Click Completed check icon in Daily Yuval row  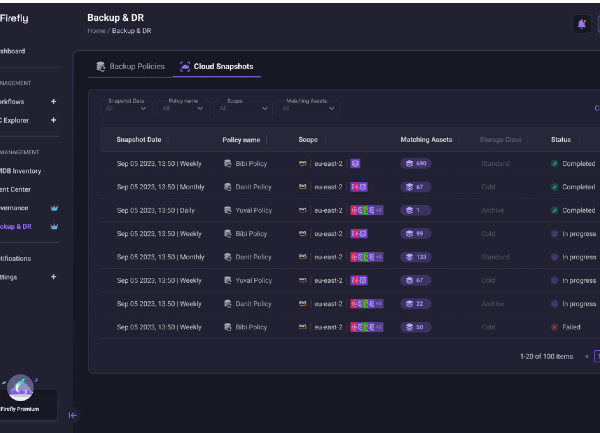(x=554, y=210)
